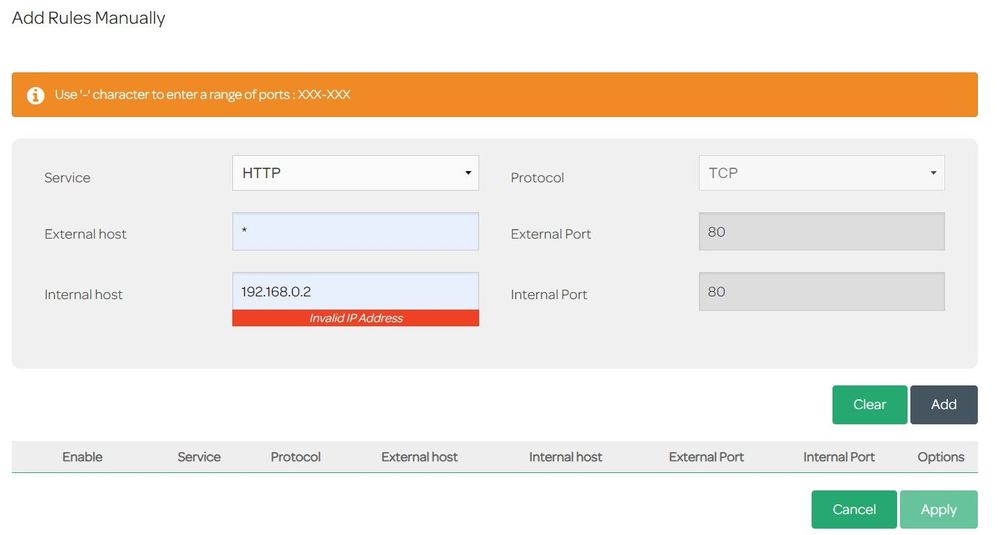Click the Options column header
This screenshot has height=535, width=998.
click(940, 457)
